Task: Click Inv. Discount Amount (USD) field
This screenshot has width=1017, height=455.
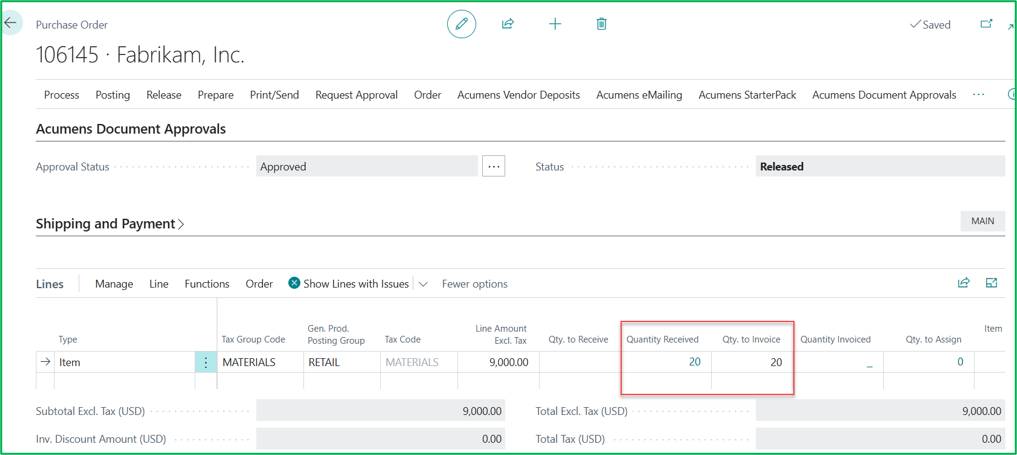Action: (x=380, y=439)
